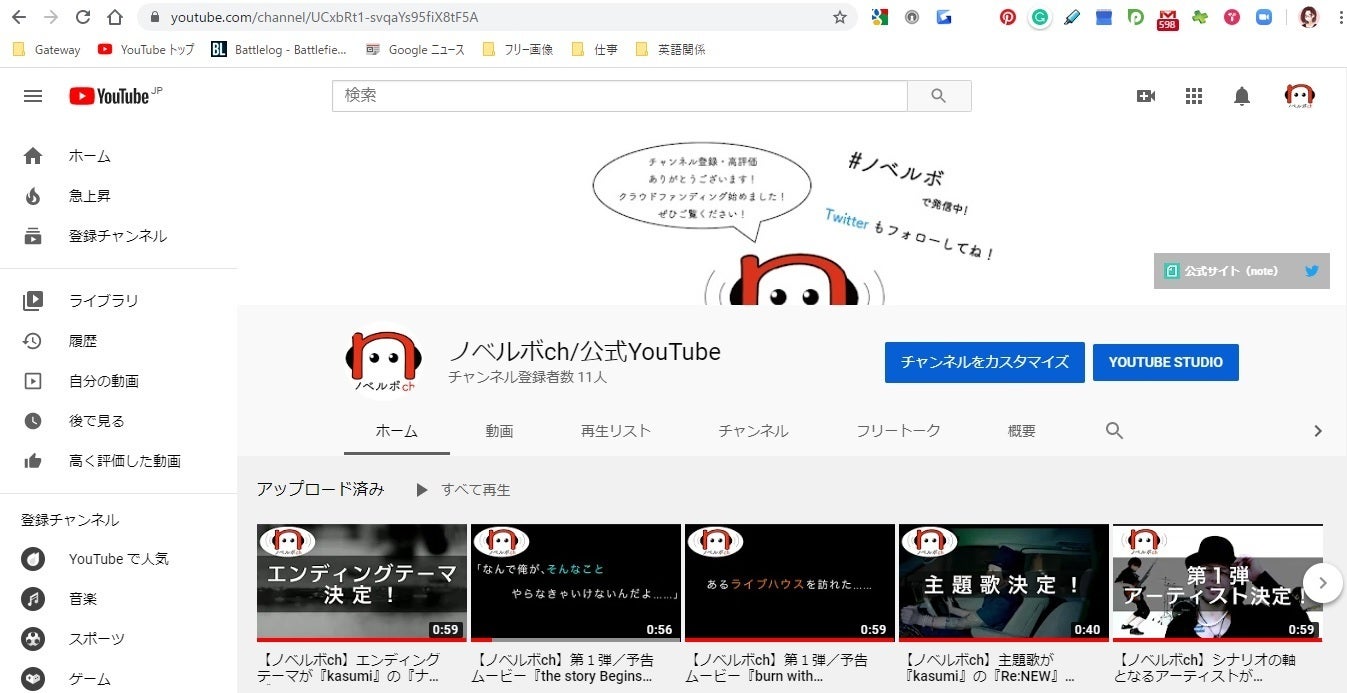Open the notifications bell
The image size is (1347, 693).
(1241, 96)
